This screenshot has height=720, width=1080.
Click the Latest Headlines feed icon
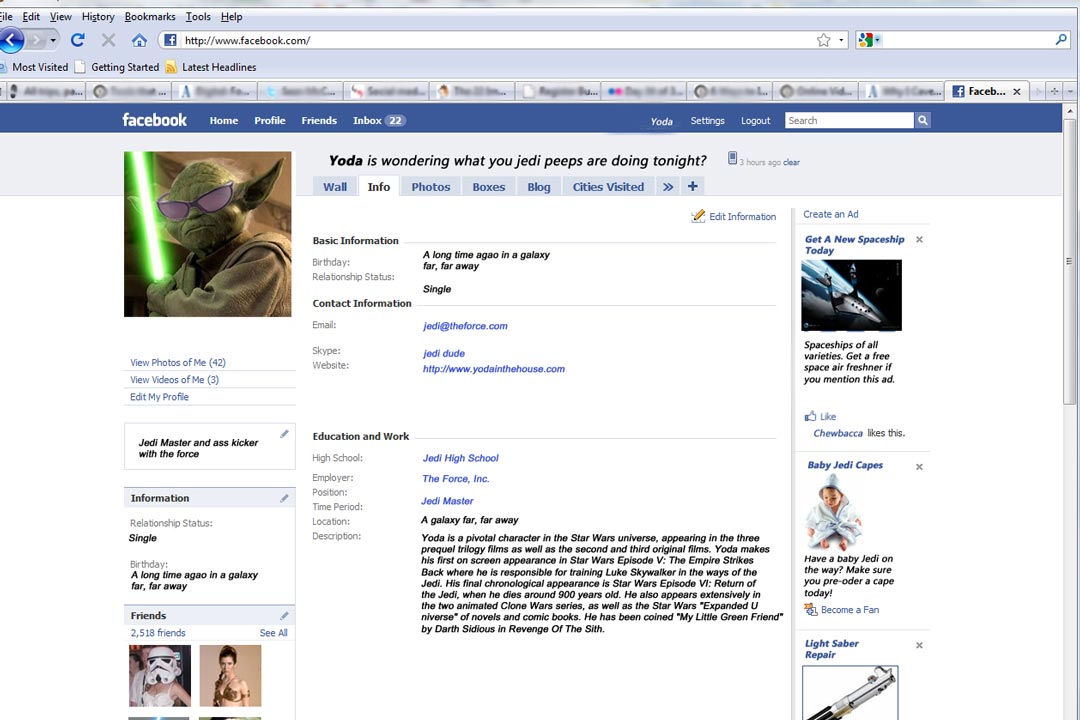click(x=171, y=67)
